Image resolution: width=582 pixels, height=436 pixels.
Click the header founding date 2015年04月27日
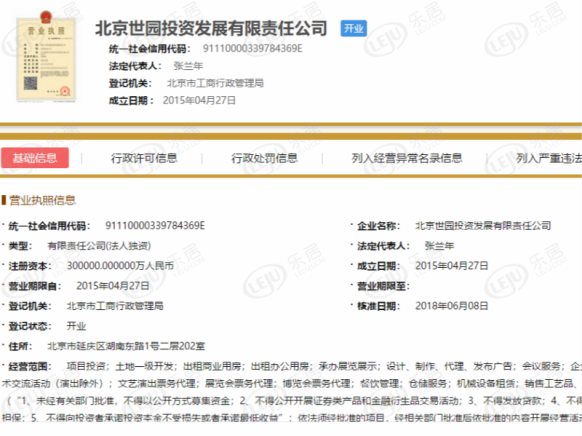coord(199,101)
